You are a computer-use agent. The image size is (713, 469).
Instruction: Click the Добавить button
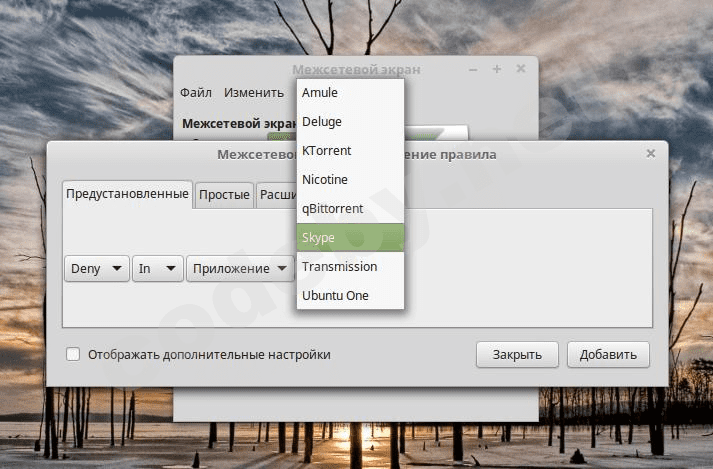(608, 354)
